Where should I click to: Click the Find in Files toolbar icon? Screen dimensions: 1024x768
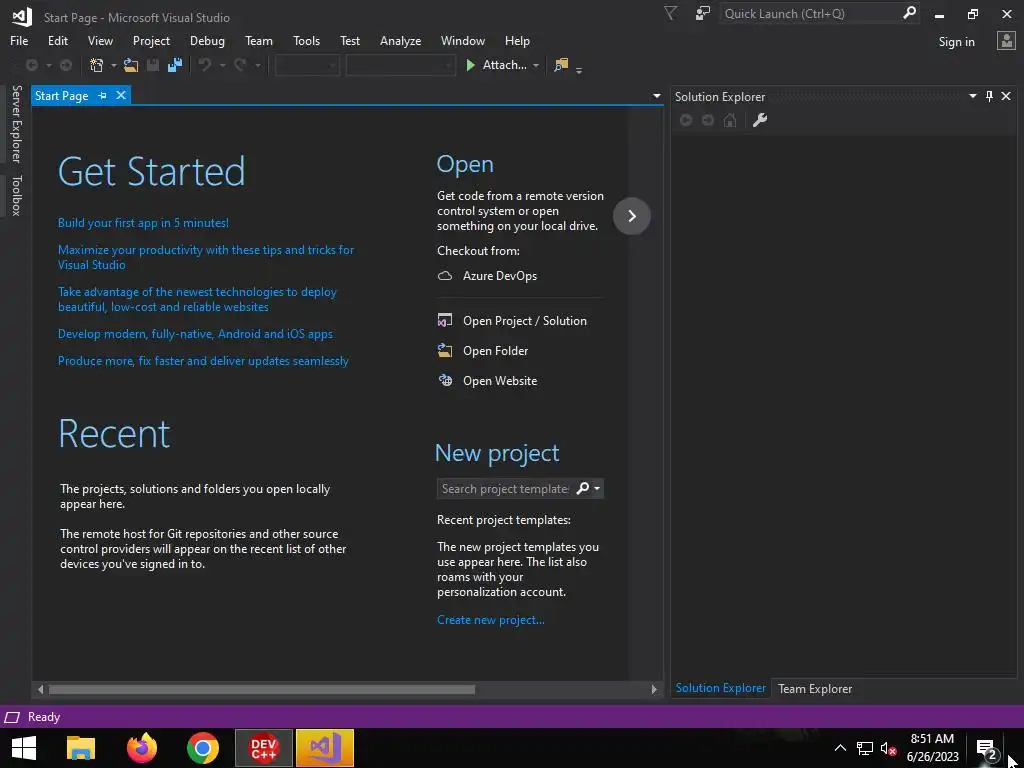pyautogui.click(x=561, y=65)
